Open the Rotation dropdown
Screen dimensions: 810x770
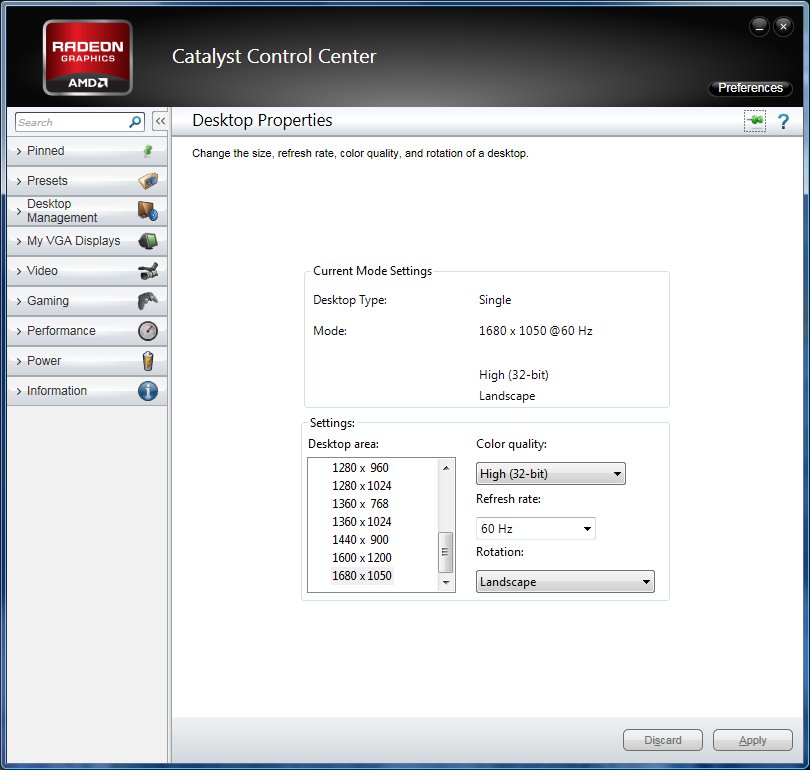click(x=565, y=582)
